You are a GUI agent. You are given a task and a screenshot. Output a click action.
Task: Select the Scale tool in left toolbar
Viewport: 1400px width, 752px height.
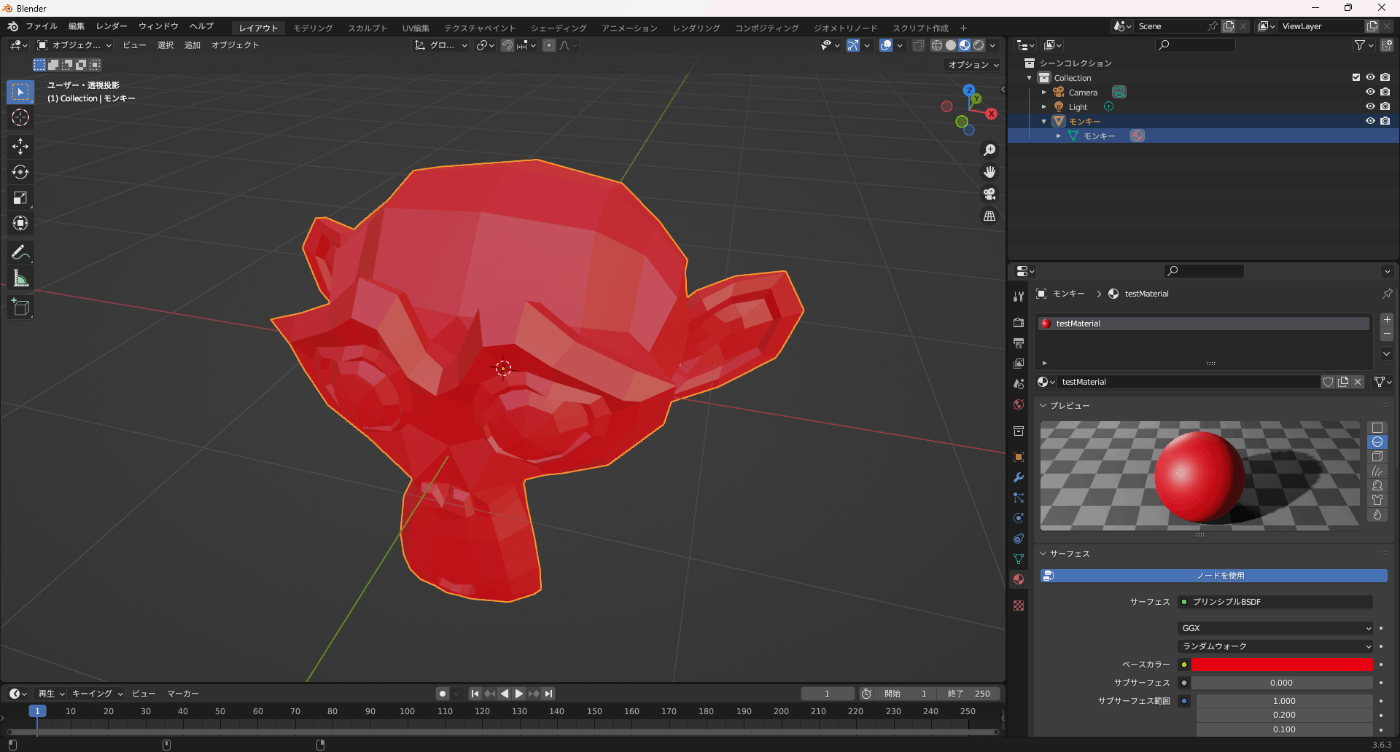point(20,198)
